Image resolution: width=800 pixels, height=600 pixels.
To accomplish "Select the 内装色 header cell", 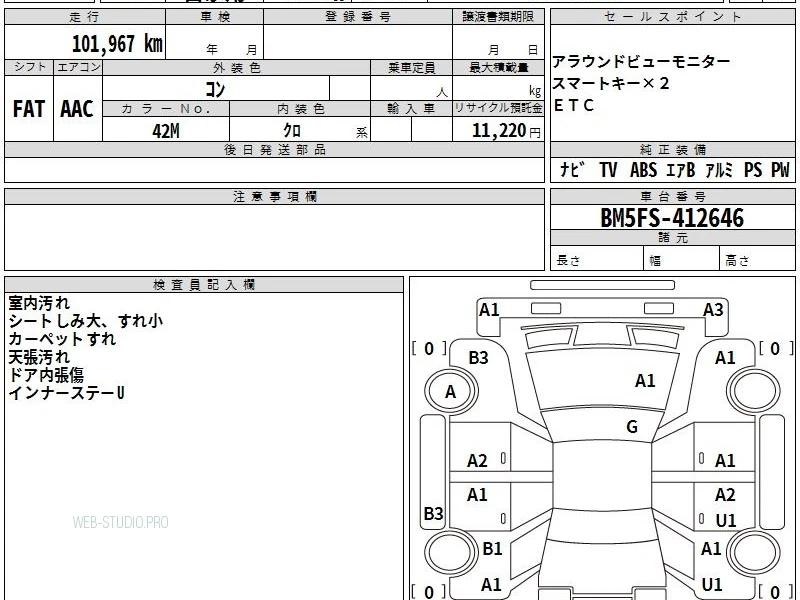I will [300, 109].
